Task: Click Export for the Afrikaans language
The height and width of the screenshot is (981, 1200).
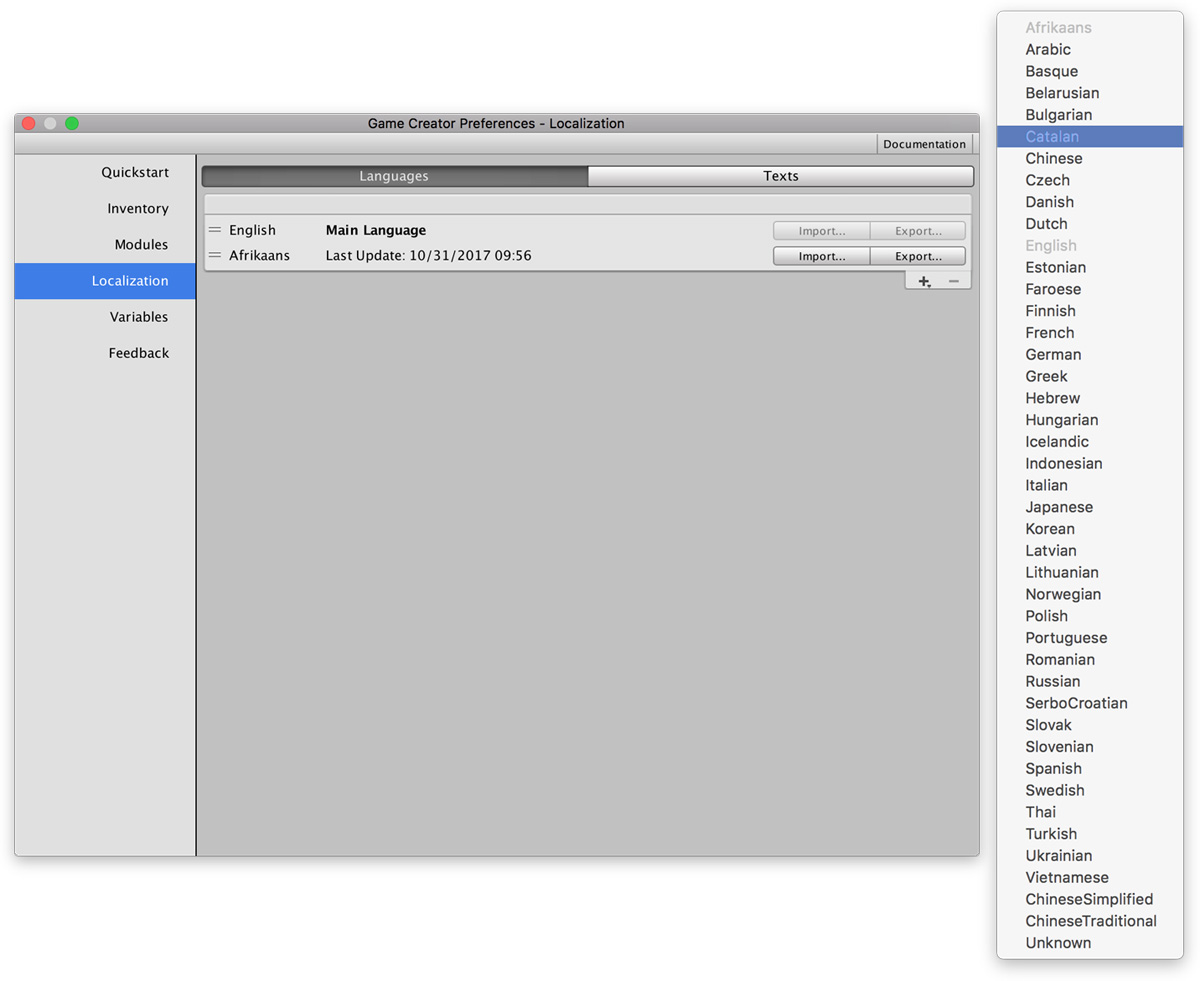Action: (918, 256)
